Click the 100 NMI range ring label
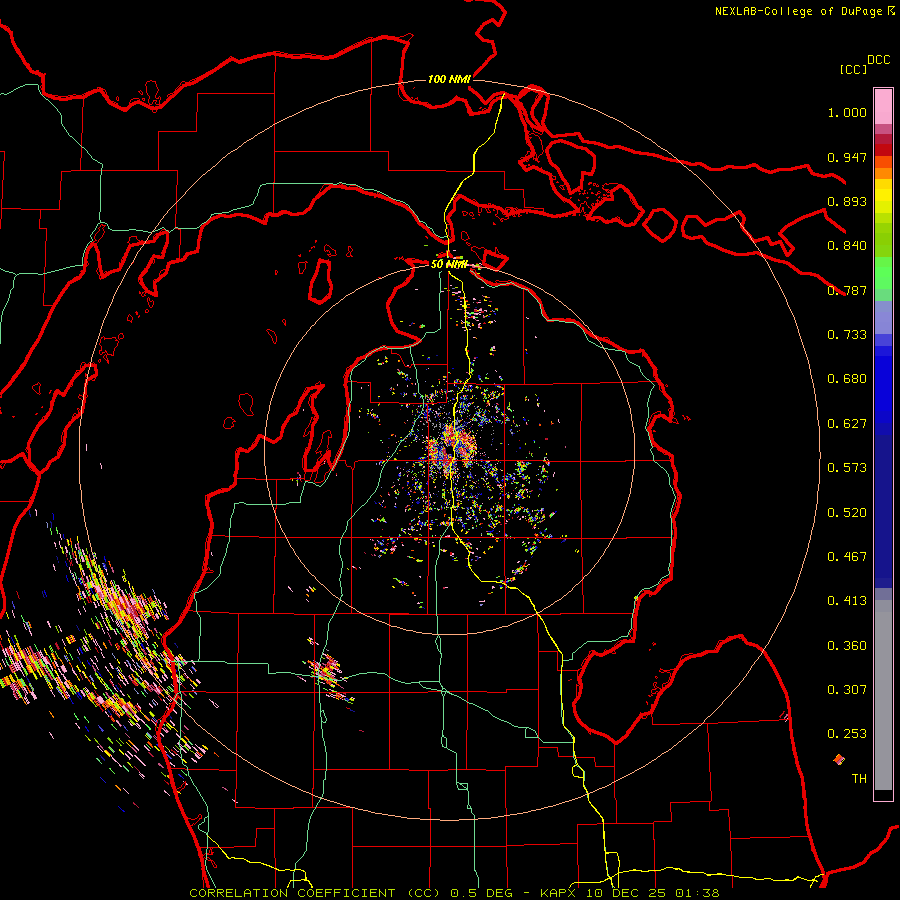The width and height of the screenshot is (900, 900). pyautogui.click(x=449, y=79)
